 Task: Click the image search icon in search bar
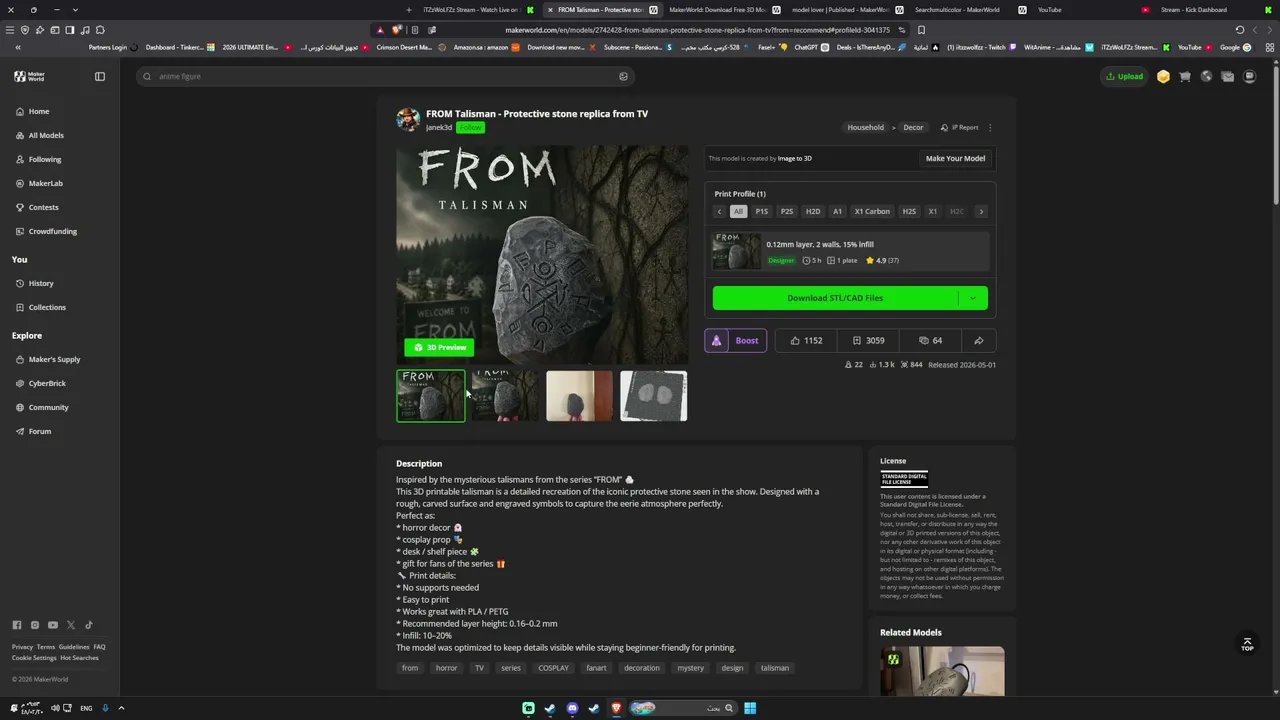click(x=623, y=76)
